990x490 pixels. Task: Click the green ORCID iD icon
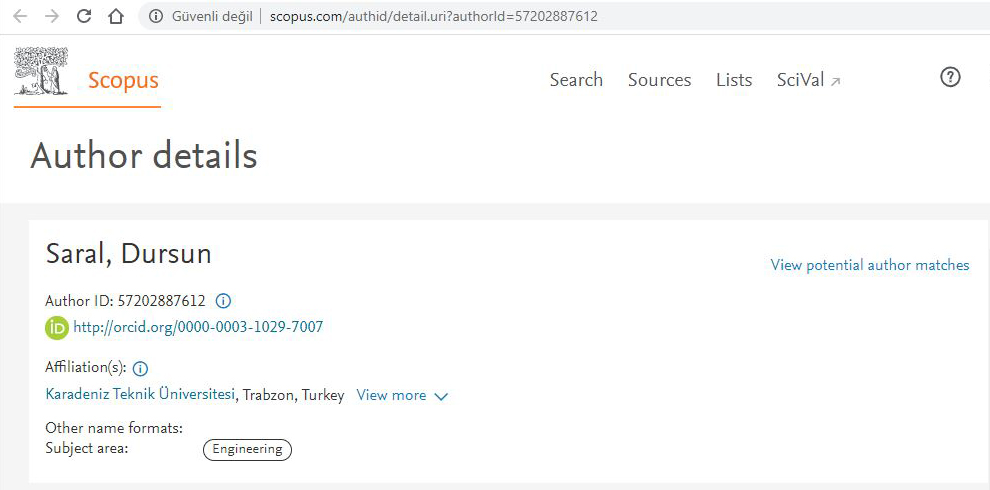pyautogui.click(x=57, y=328)
